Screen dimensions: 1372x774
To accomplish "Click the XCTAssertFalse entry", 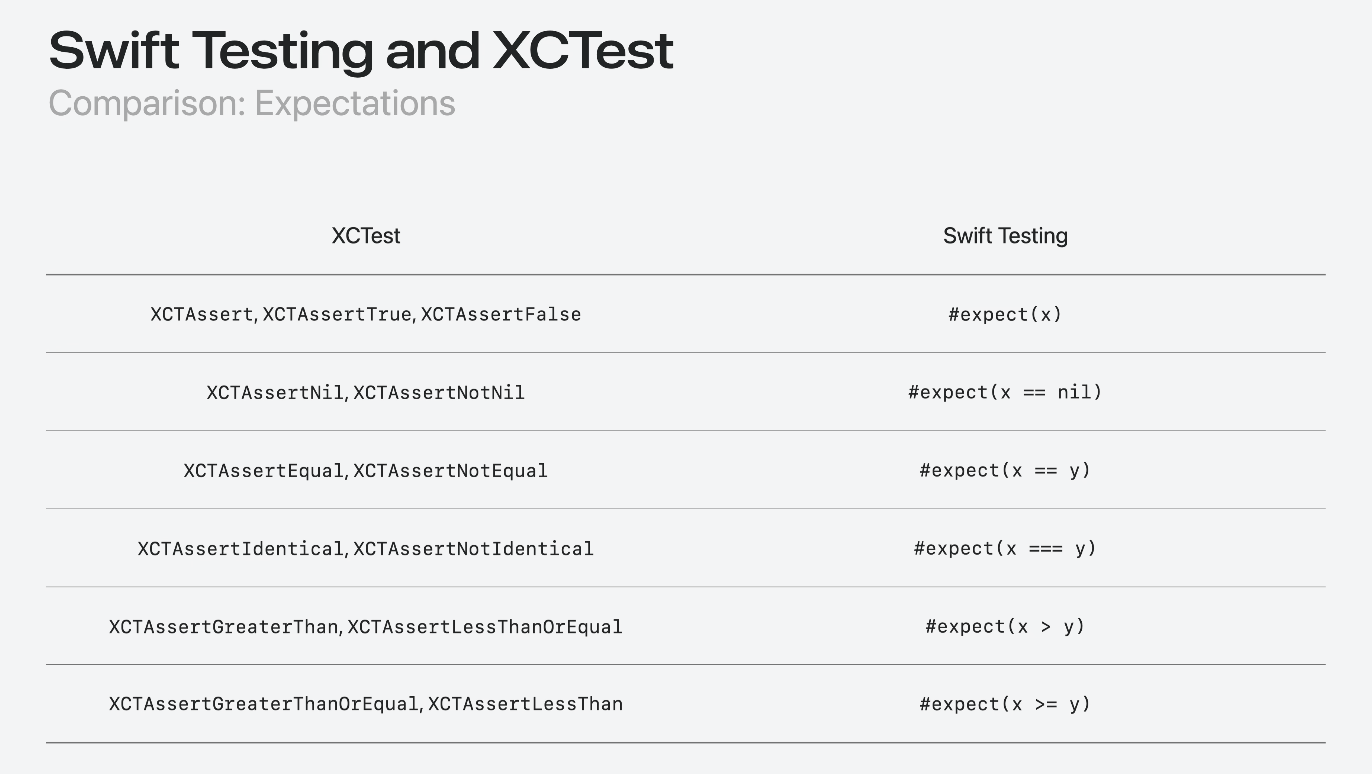I will pos(501,314).
